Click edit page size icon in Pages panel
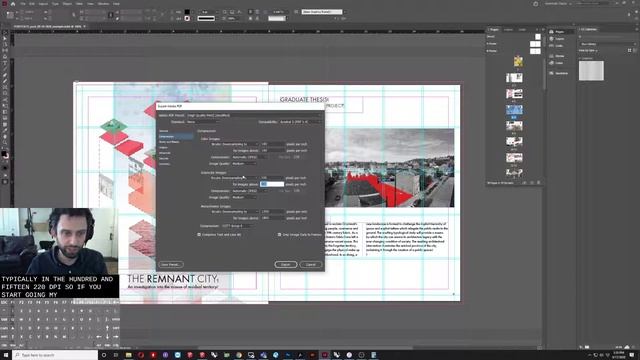 coord(524,183)
